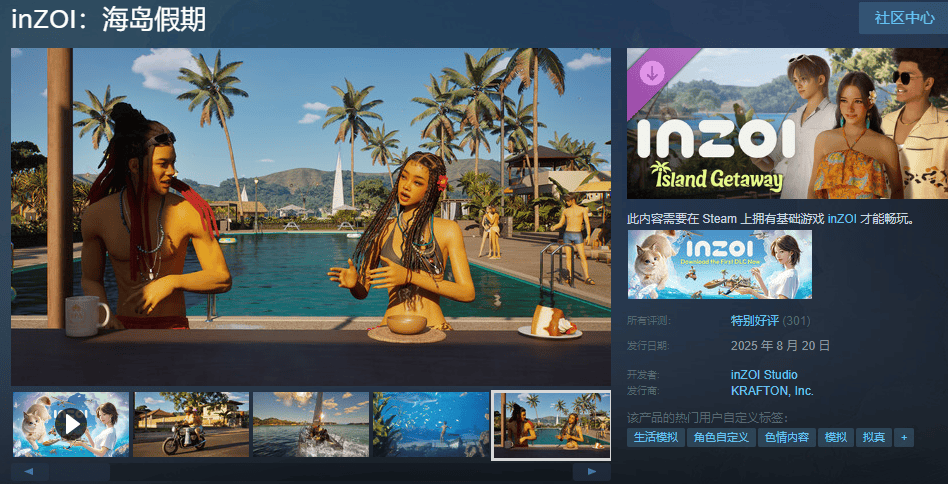Viewport: 948px width, 484px height.
Task: Play the trailer video thumbnail
Action: coord(71,424)
